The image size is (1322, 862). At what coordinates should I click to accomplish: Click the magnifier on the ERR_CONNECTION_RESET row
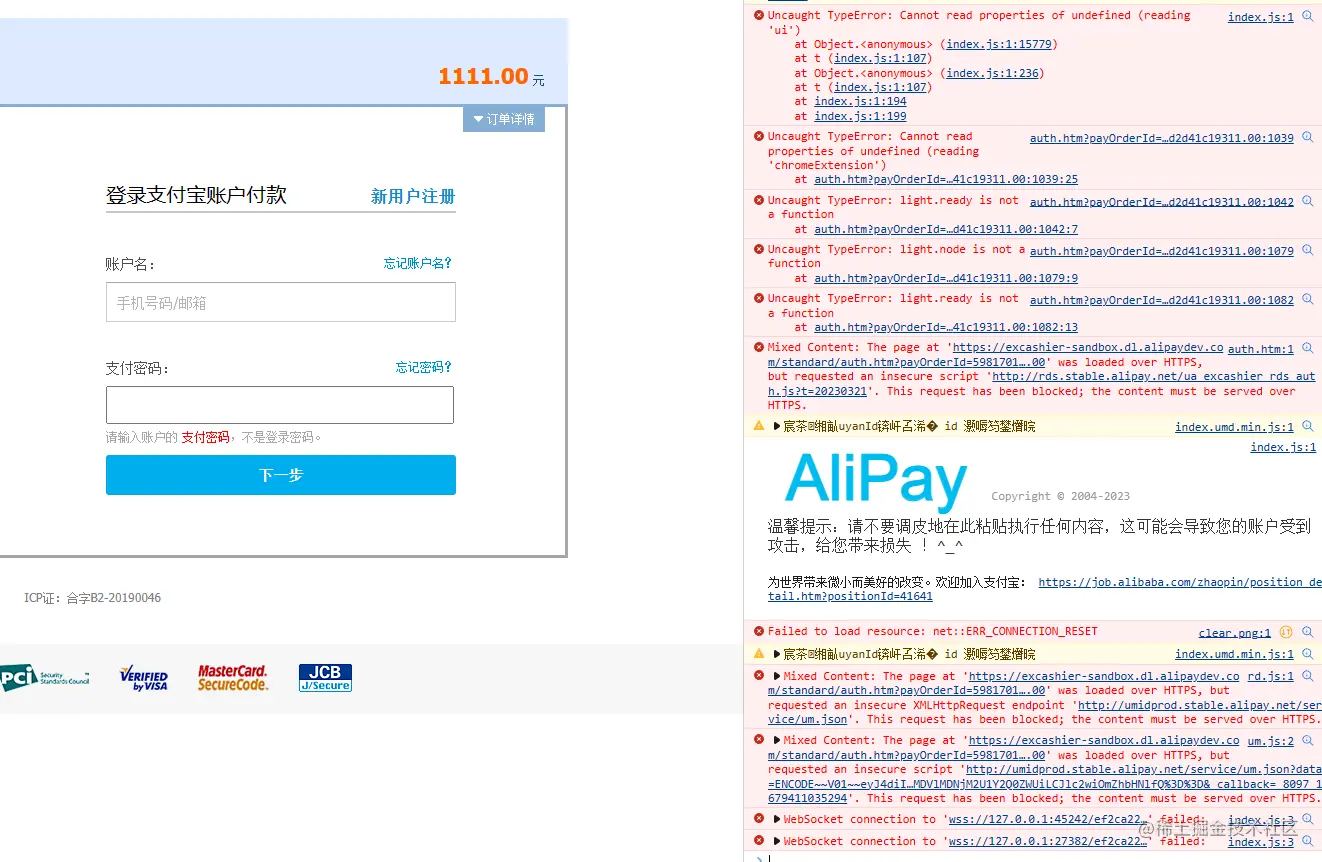1307,632
